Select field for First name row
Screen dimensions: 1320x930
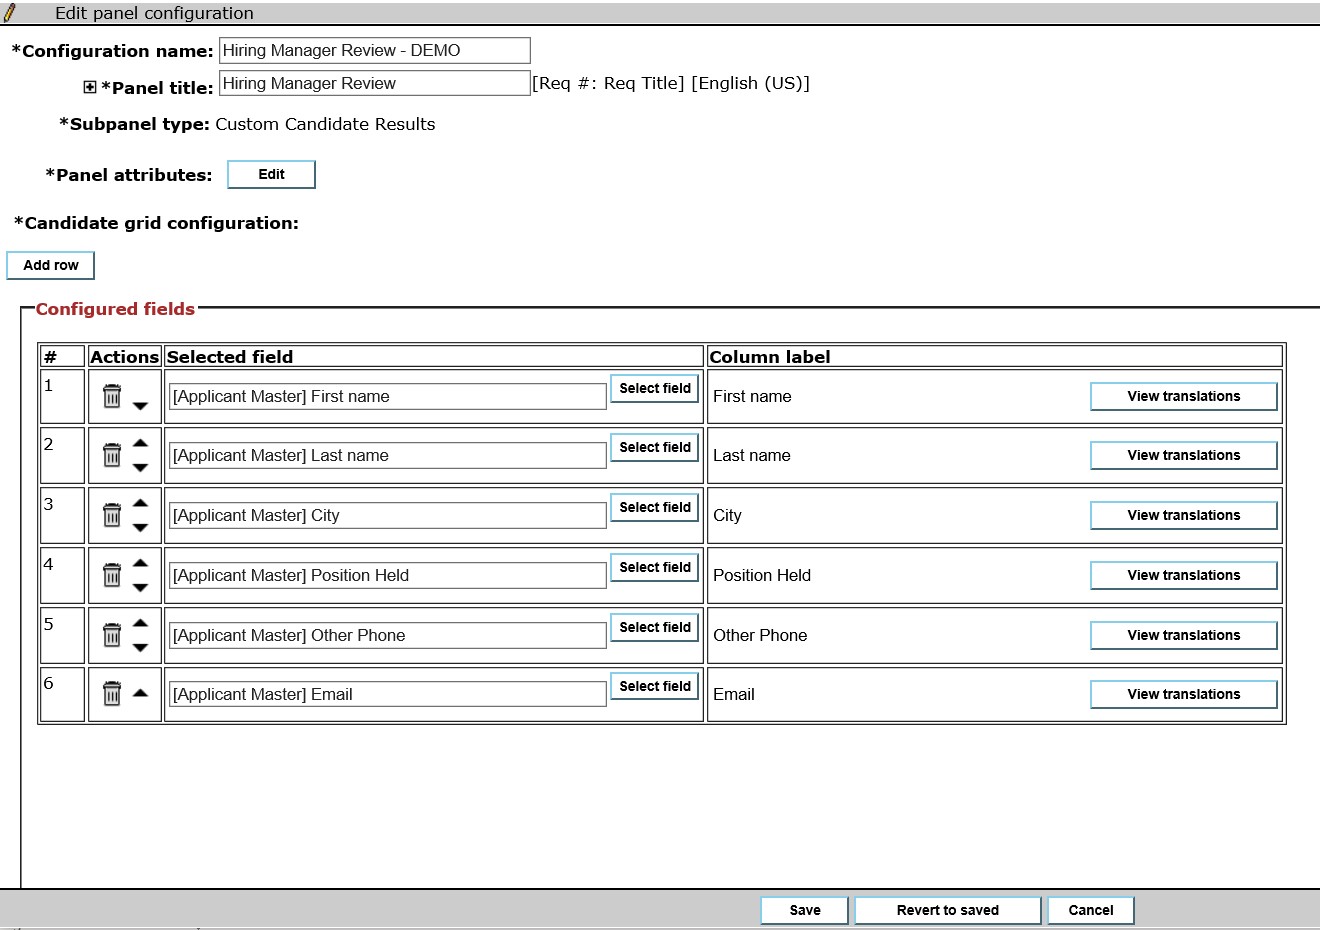coord(655,388)
